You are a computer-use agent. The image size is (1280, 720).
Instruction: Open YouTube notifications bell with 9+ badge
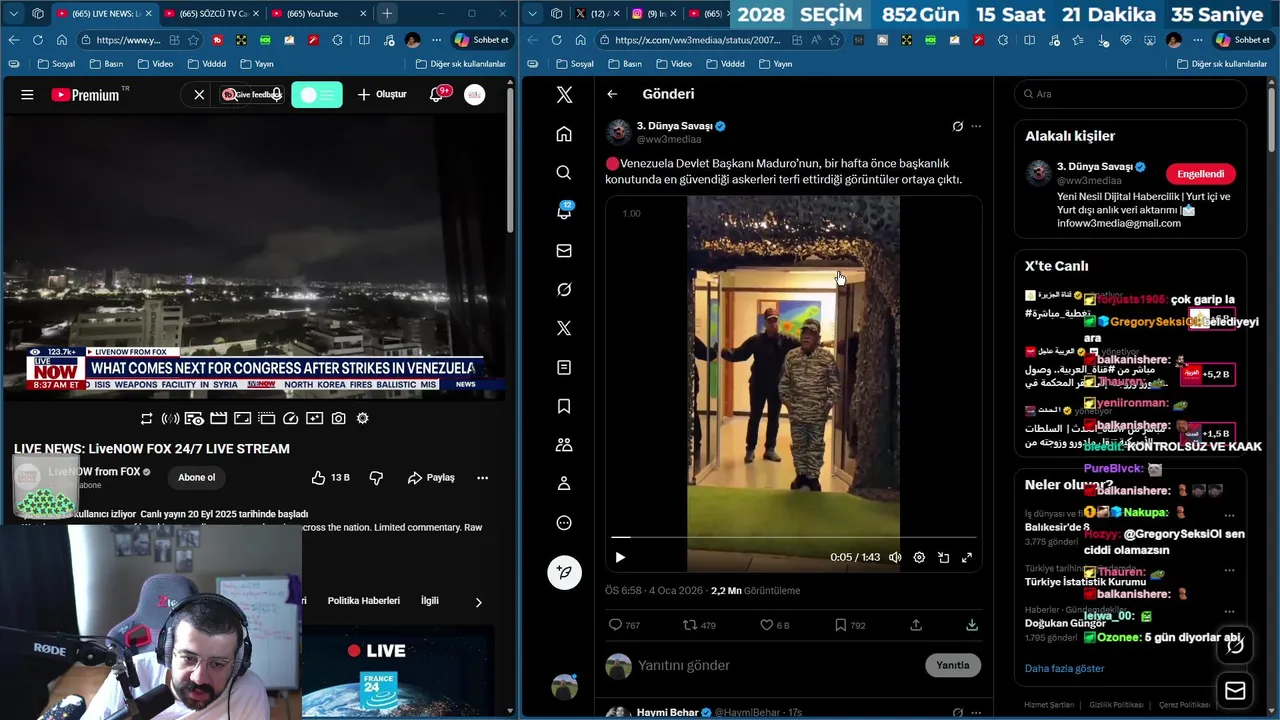coord(436,94)
